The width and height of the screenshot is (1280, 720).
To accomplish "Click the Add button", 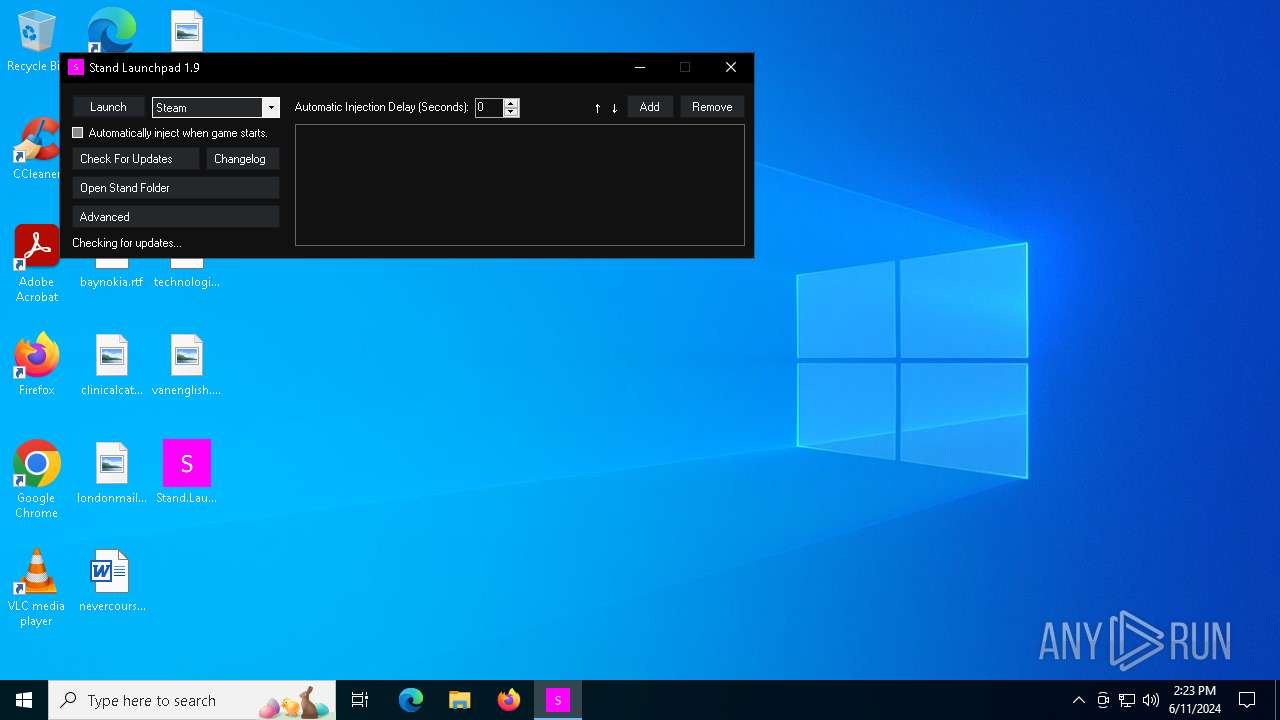I will click(x=650, y=107).
